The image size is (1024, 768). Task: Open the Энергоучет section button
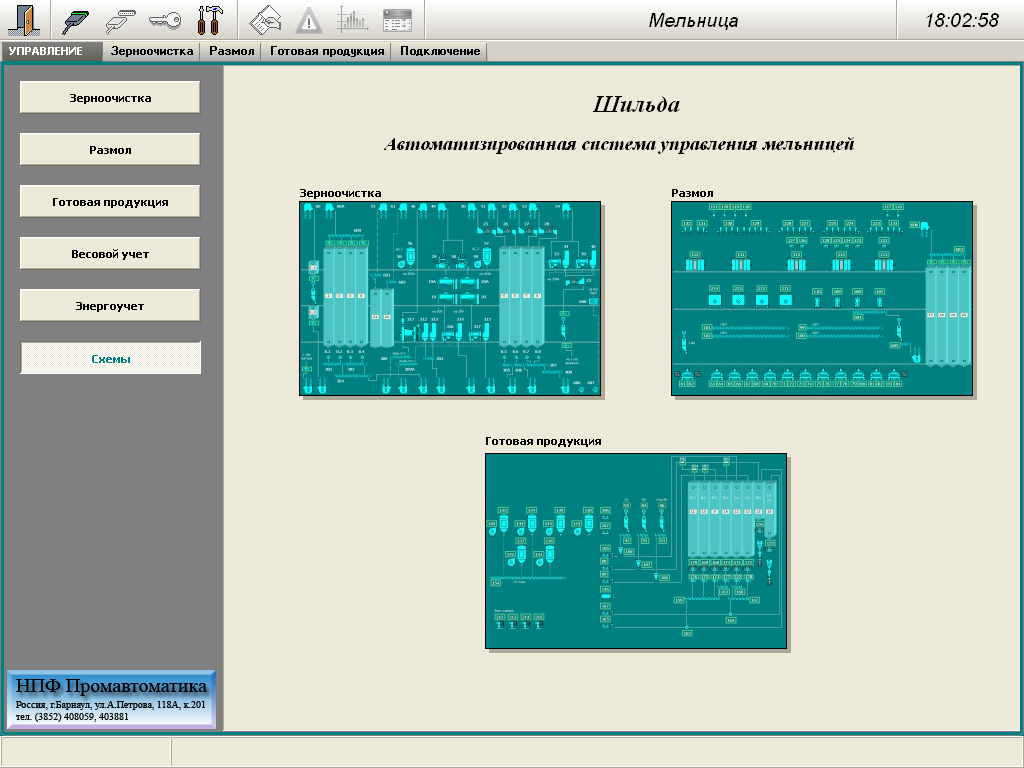(110, 306)
